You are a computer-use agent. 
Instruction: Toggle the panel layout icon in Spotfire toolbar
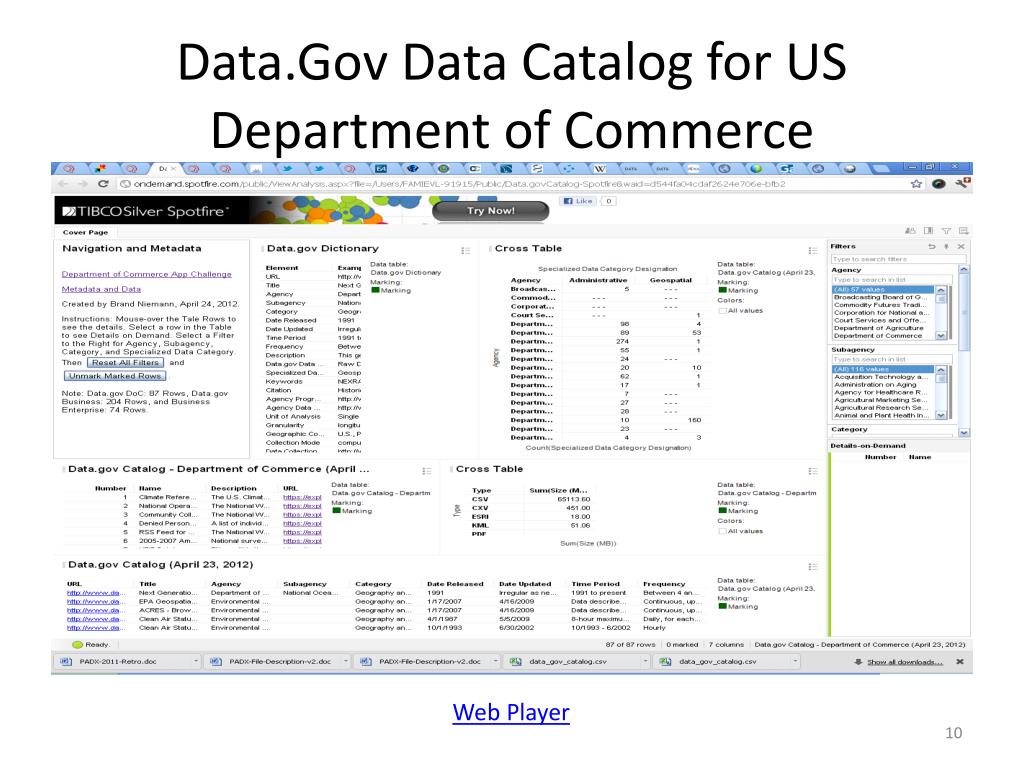pos(928,231)
